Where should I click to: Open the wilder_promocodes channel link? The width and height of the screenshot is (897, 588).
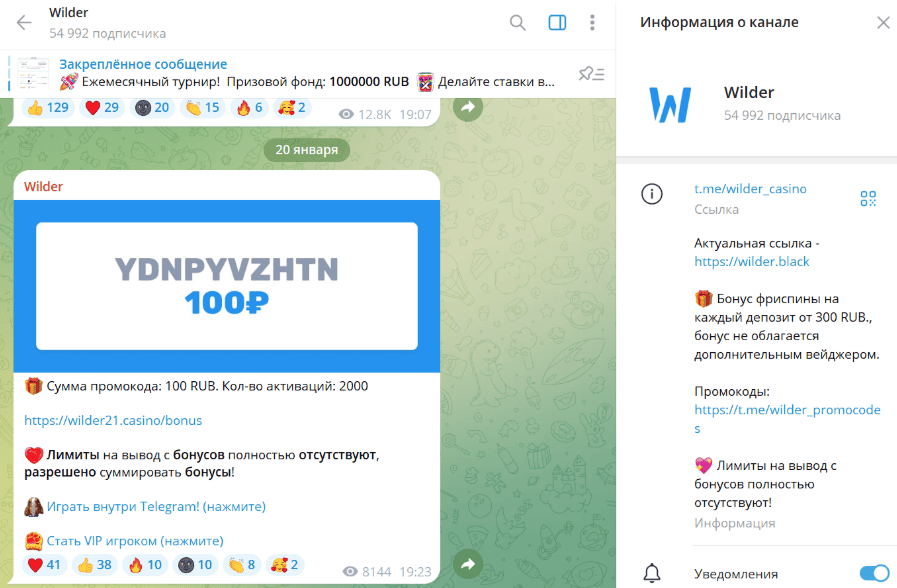tap(787, 419)
